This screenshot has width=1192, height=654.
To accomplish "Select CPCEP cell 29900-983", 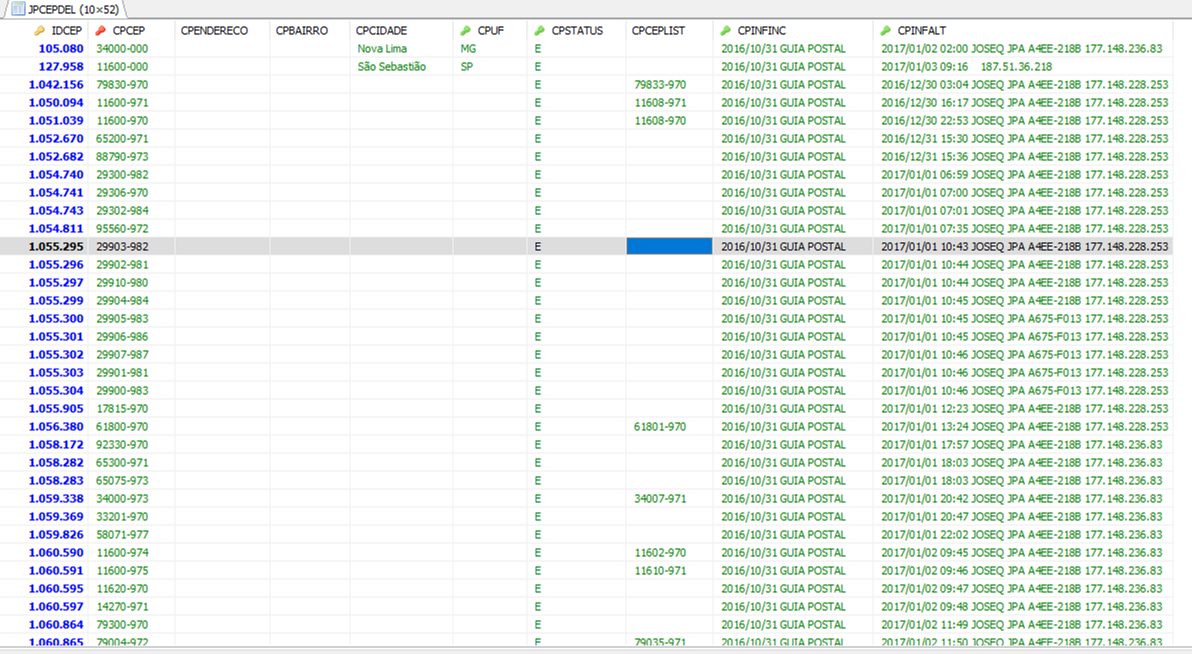I will pyautogui.click(x=122, y=391).
